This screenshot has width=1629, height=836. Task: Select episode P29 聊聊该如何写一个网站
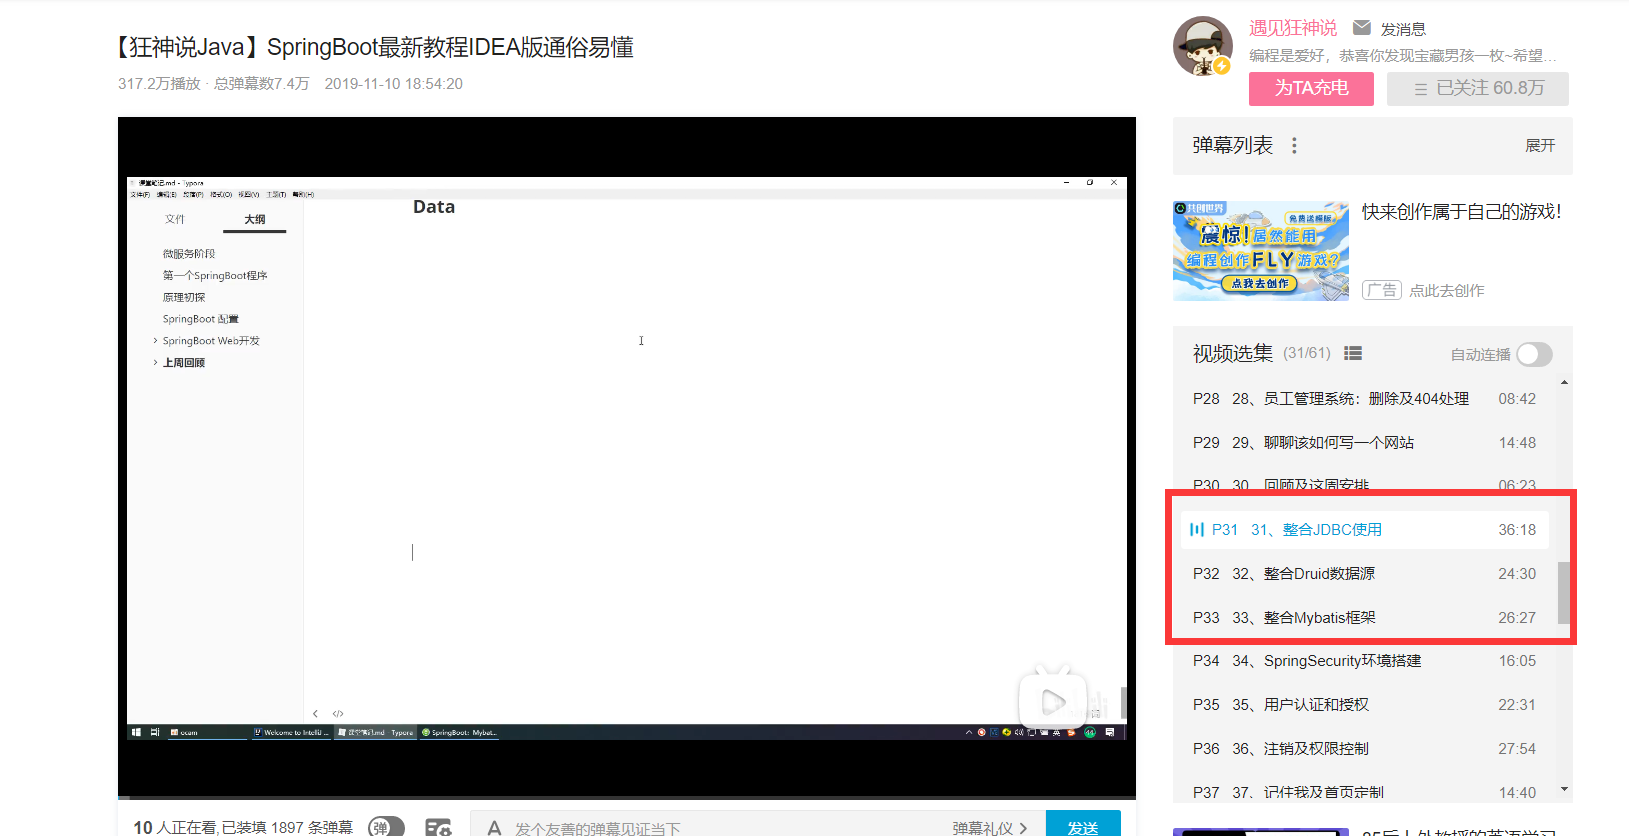(x=1364, y=443)
